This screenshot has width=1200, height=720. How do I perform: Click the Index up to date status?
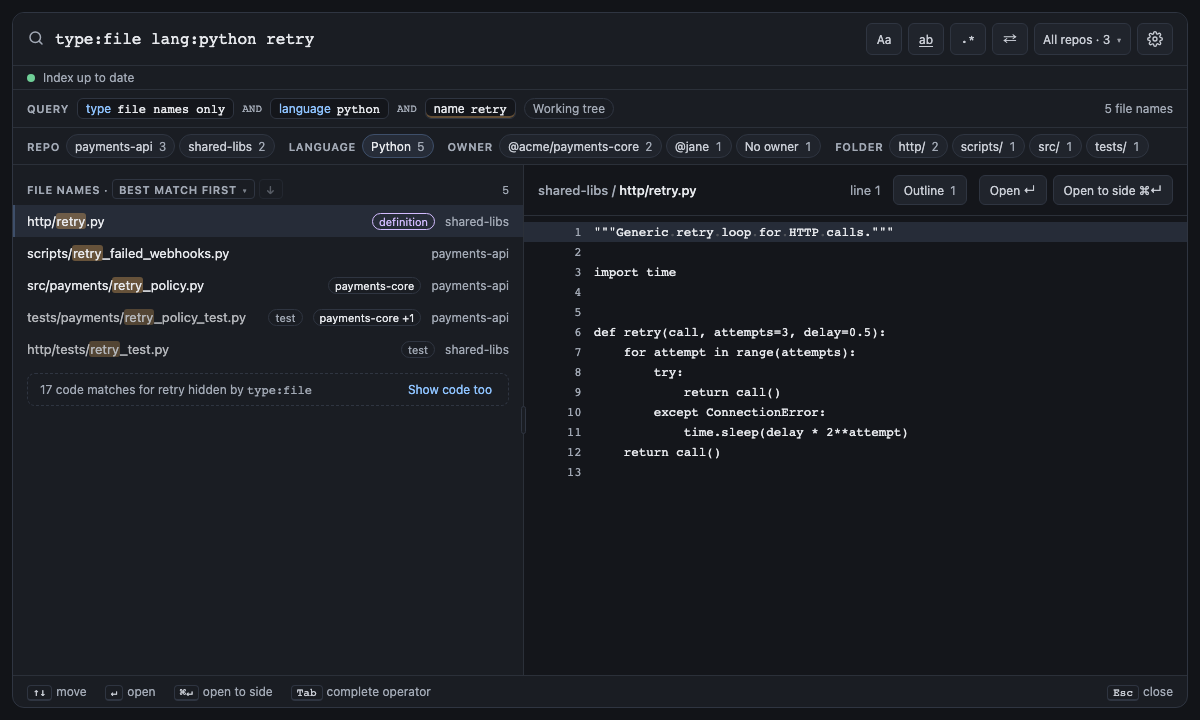[x=80, y=78]
